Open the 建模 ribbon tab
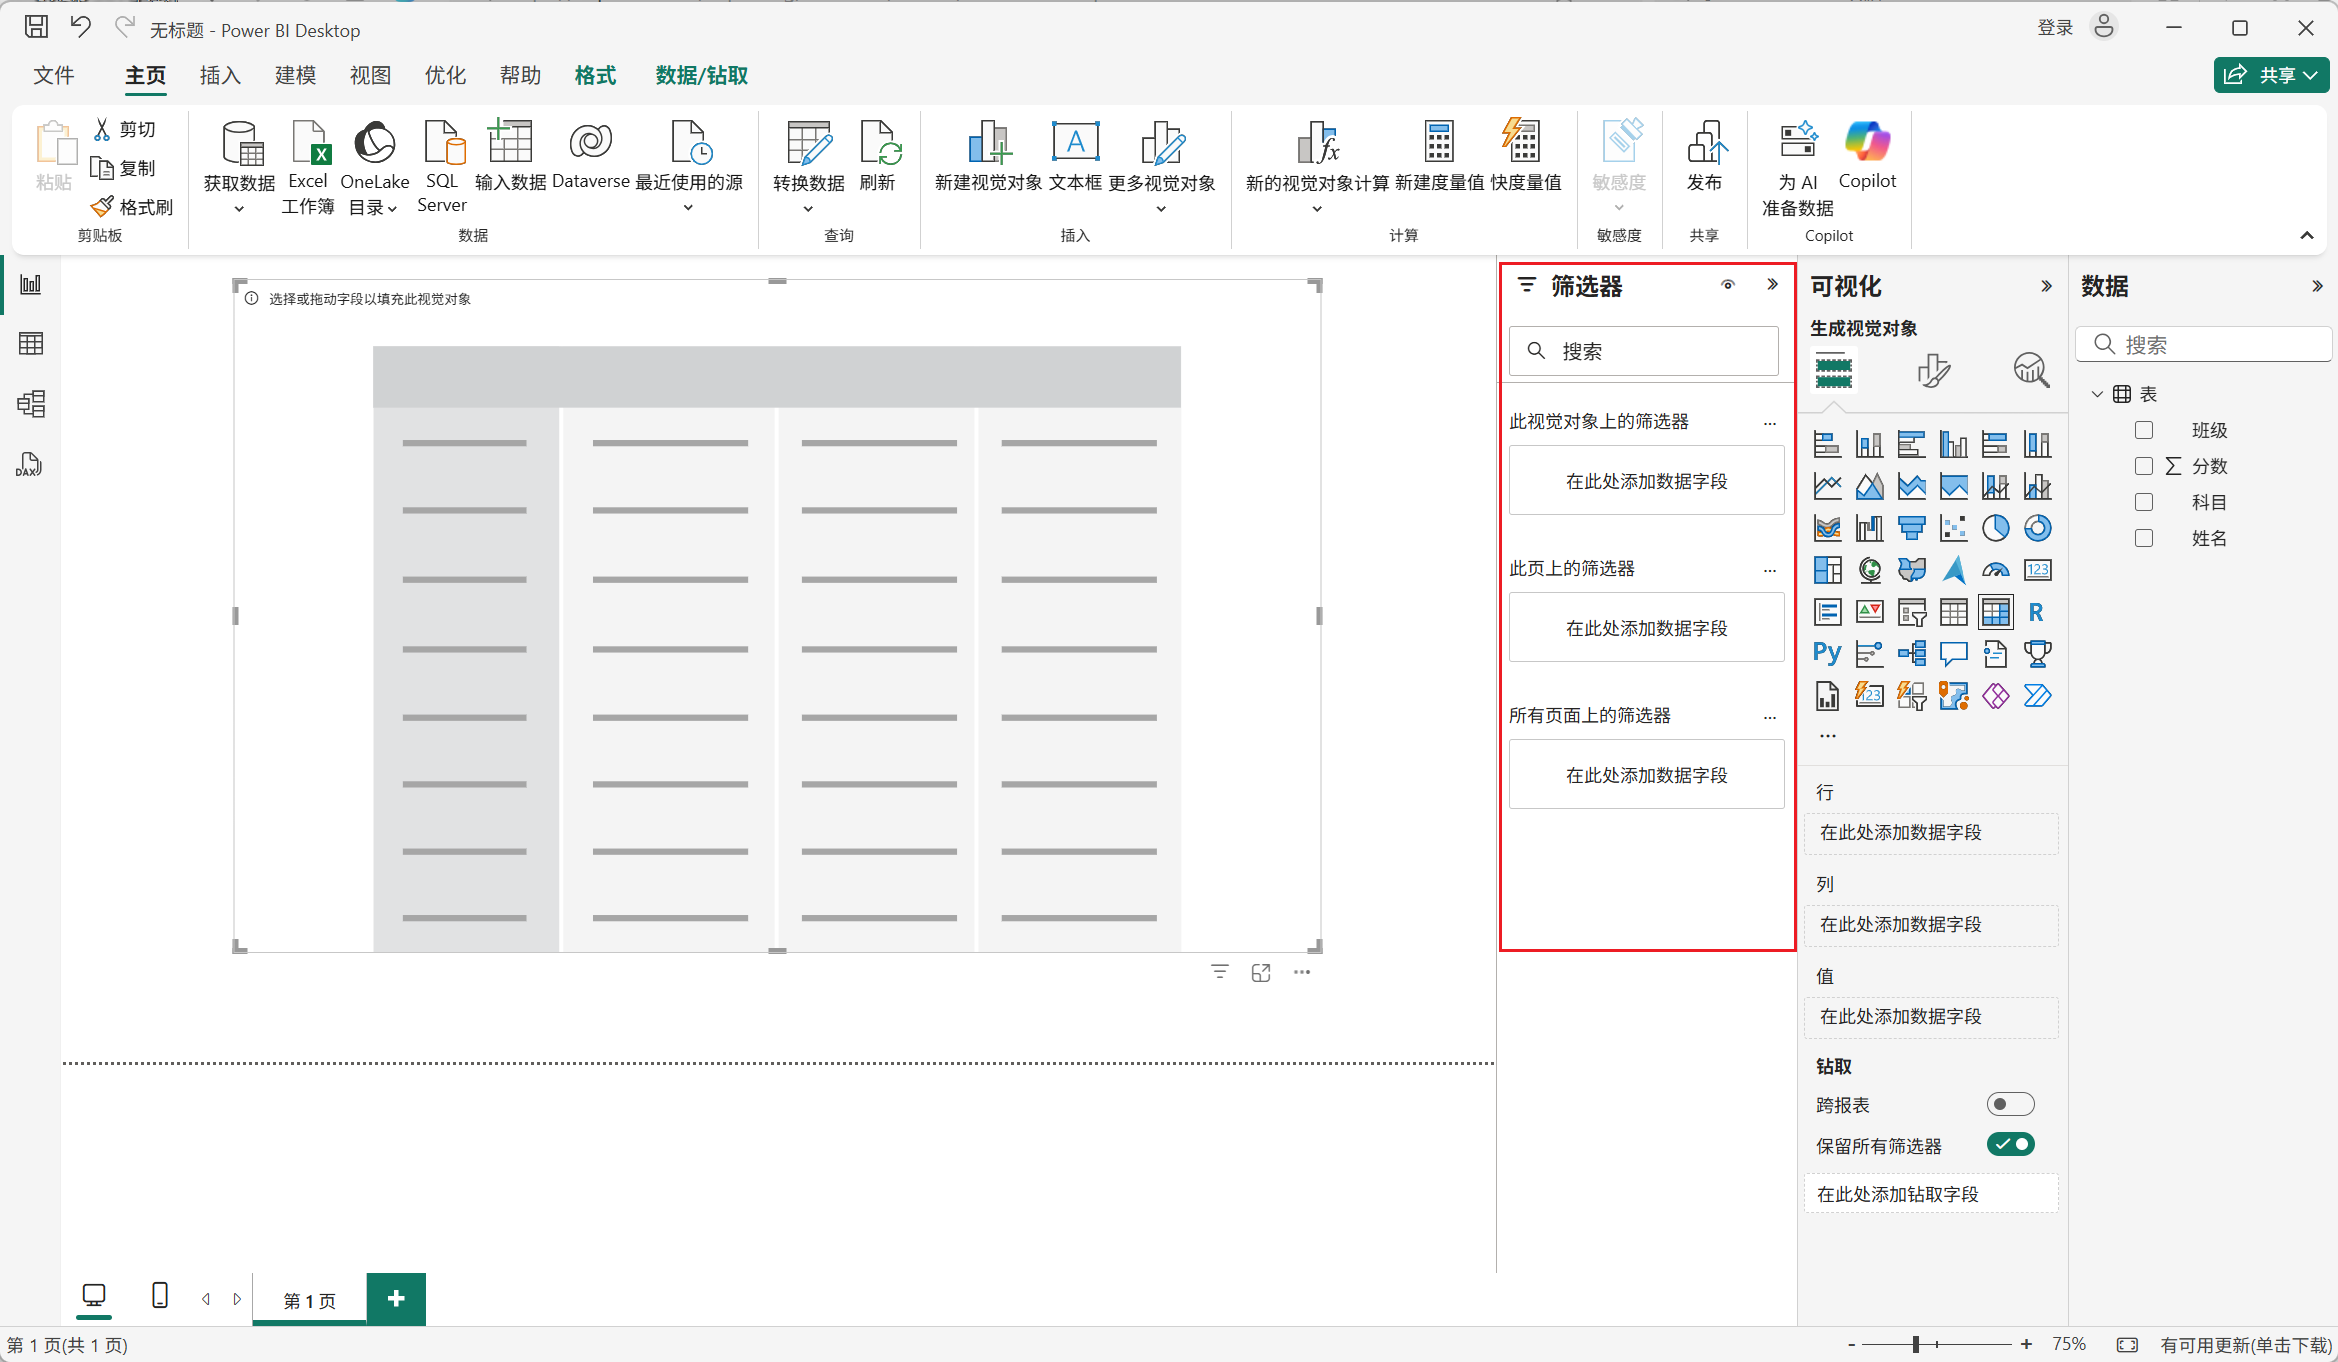Image resolution: width=2338 pixels, height=1362 pixels. tap(295, 76)
